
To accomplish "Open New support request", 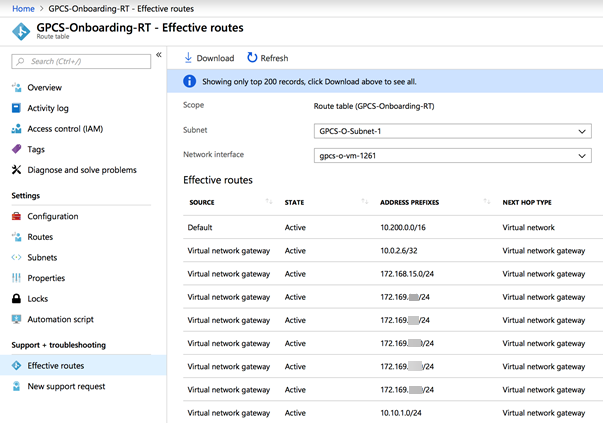I will 66,386.
